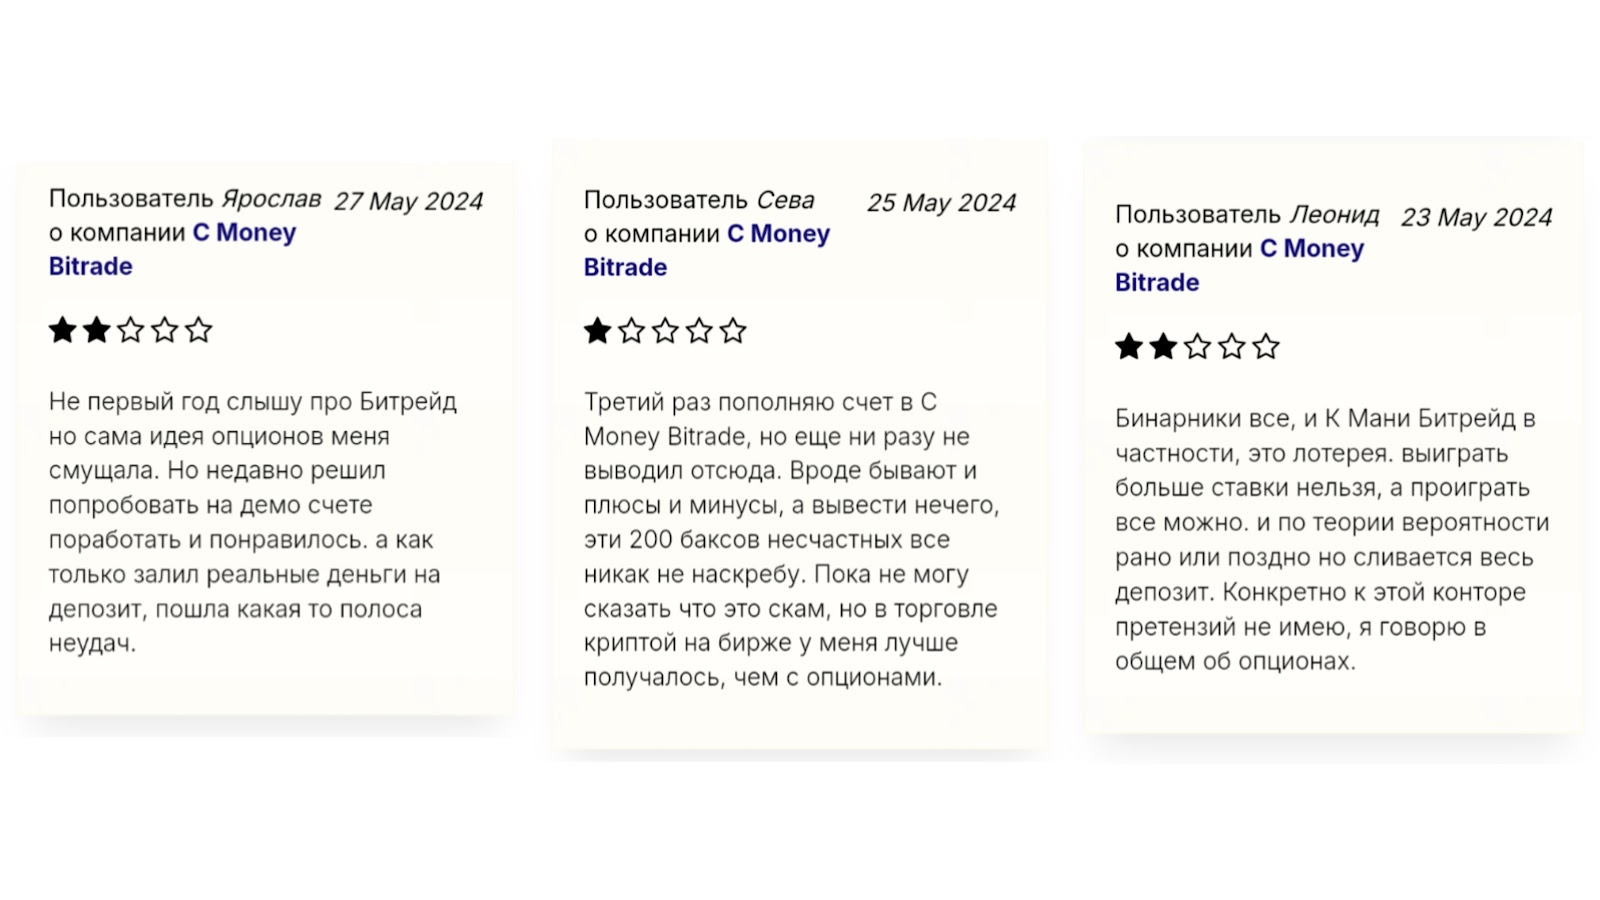Select the first filled star in Сева's rating

click(x=598, y=331)
